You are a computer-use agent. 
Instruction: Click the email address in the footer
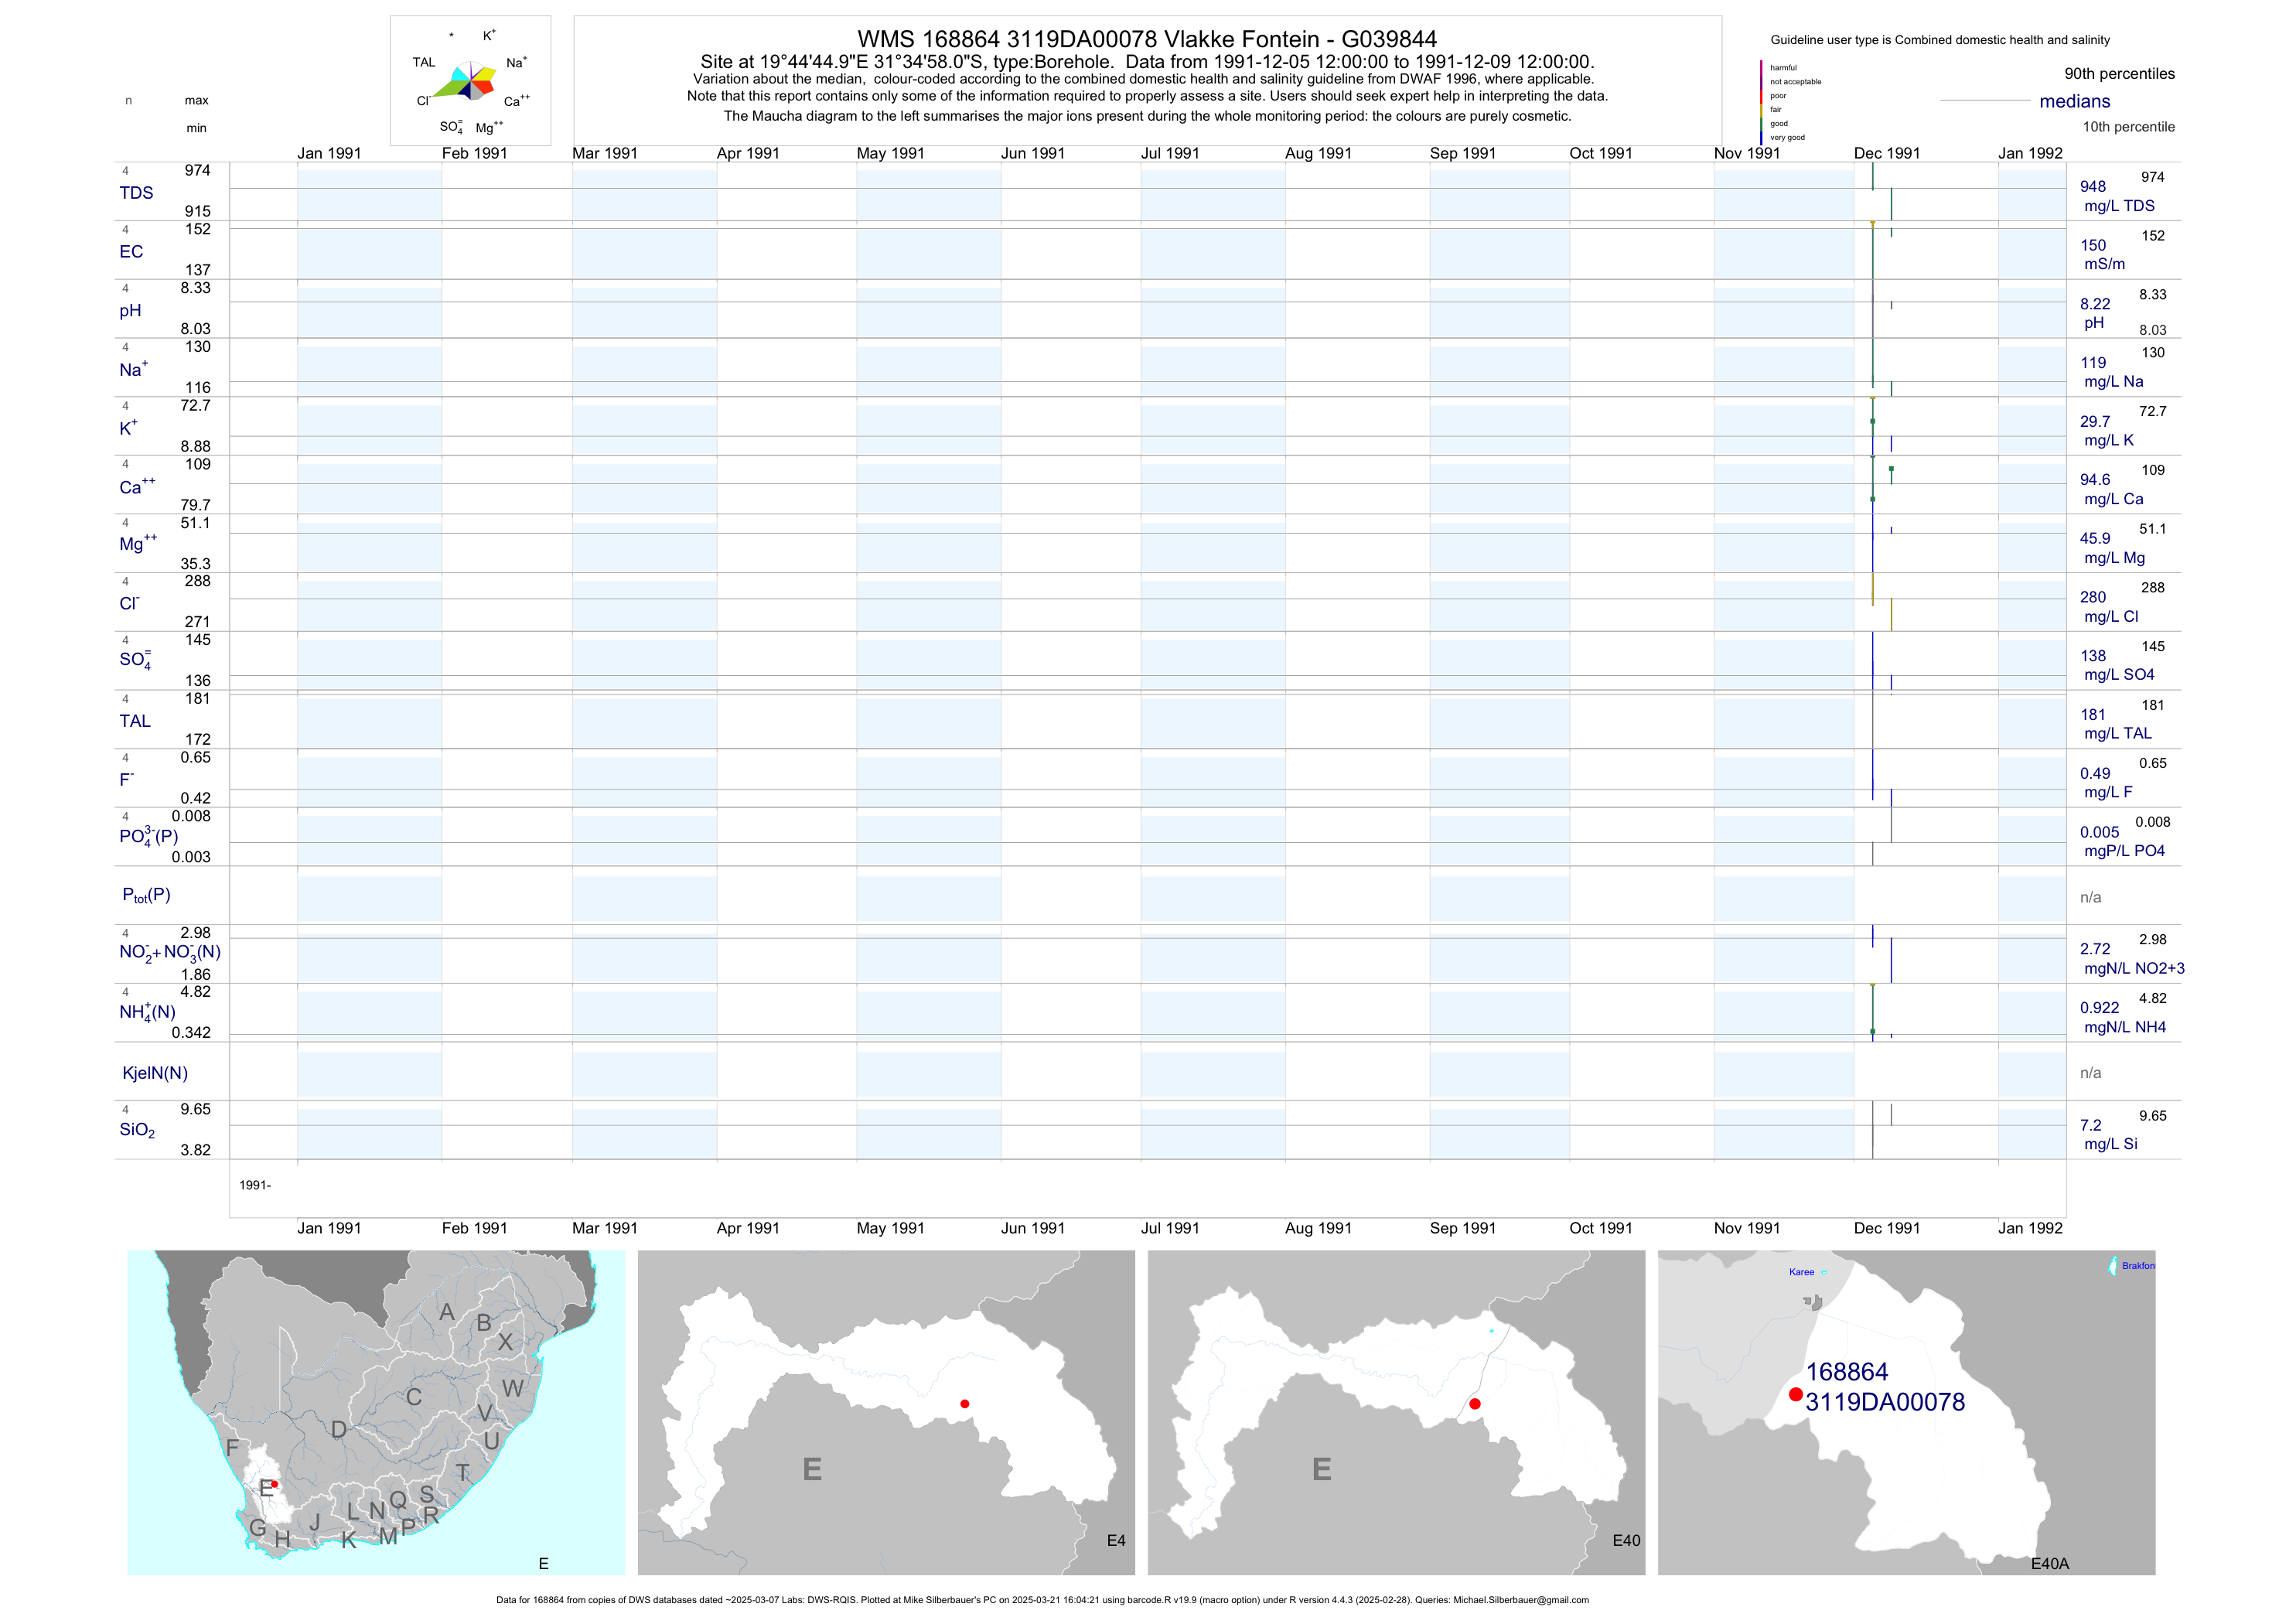[x=1520, y=1600]
